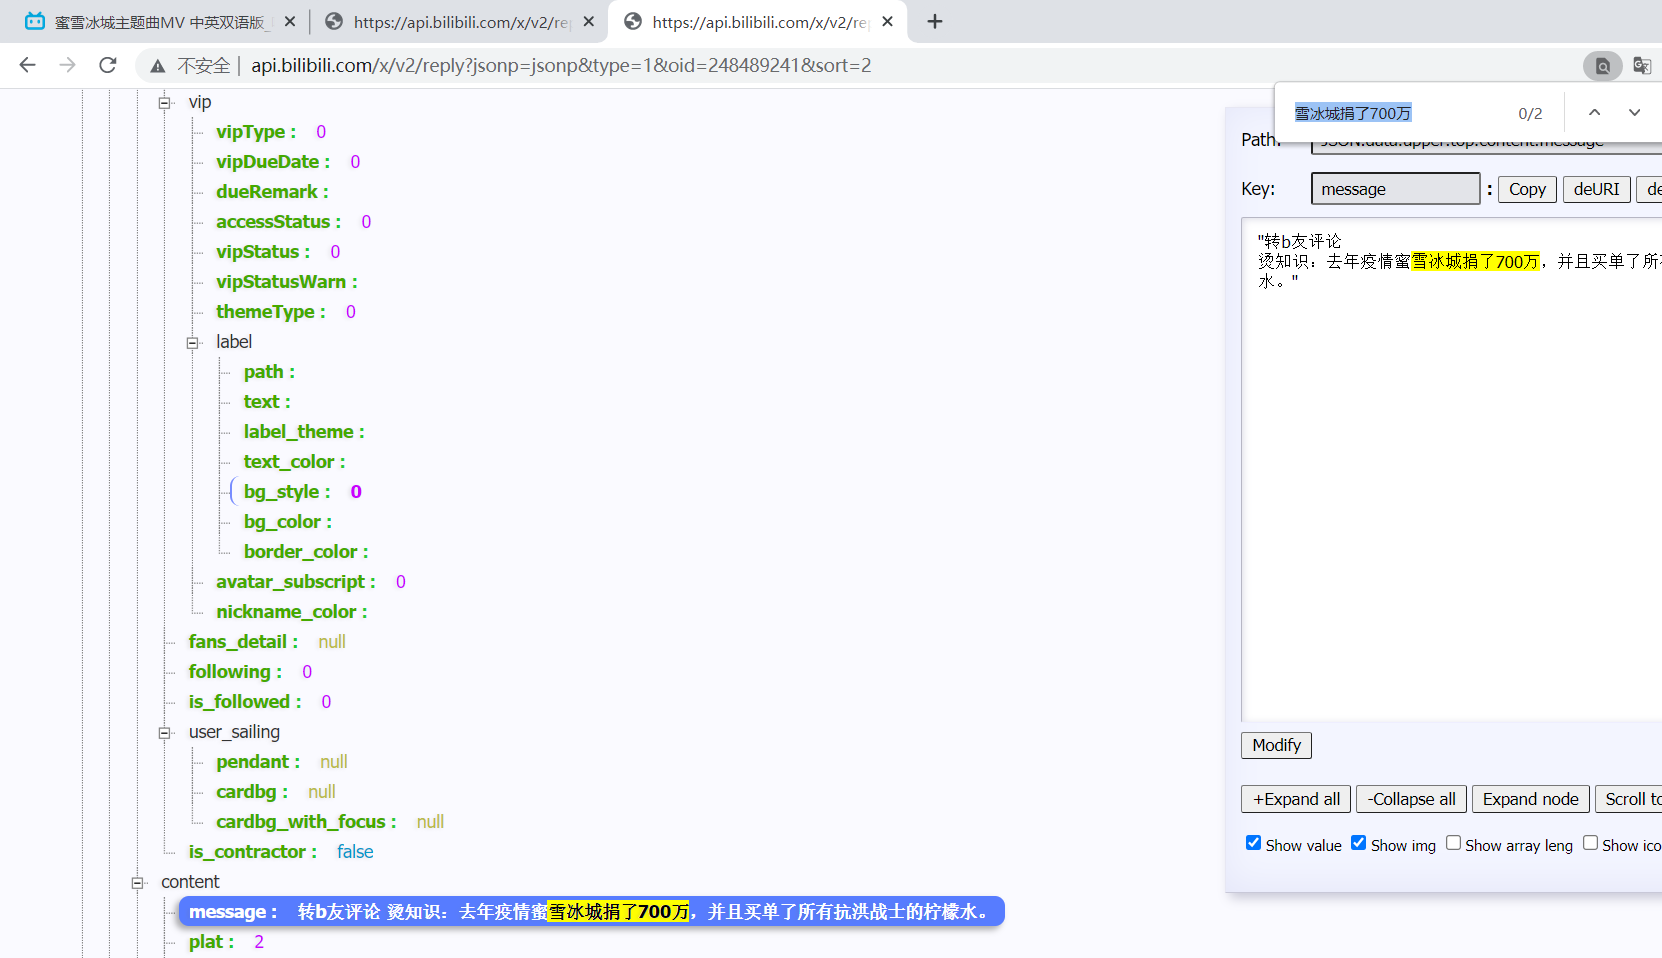Click the Modify button

[1276, 745]
